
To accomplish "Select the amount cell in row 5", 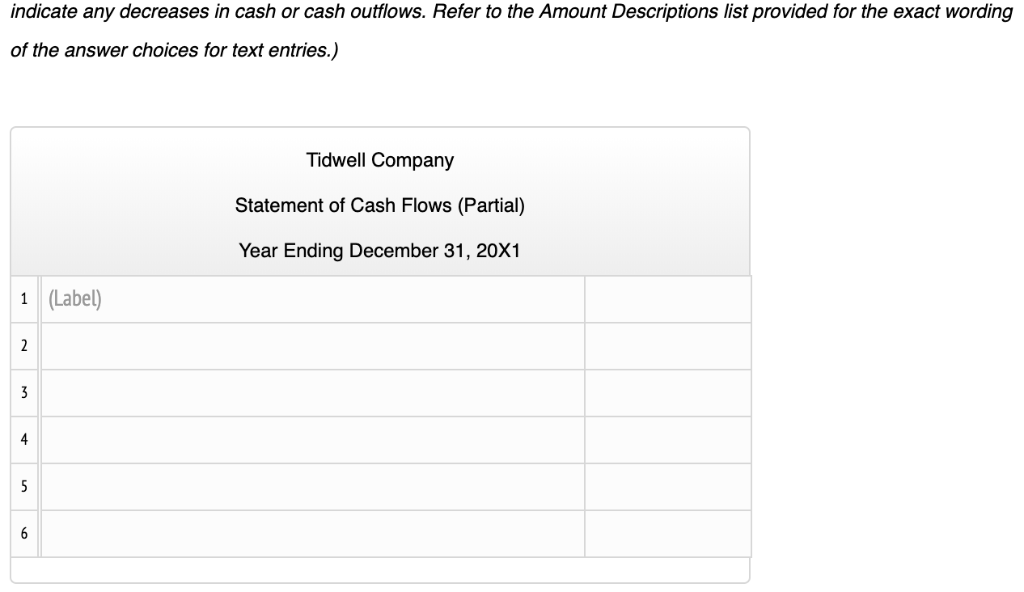I will 667,485.
